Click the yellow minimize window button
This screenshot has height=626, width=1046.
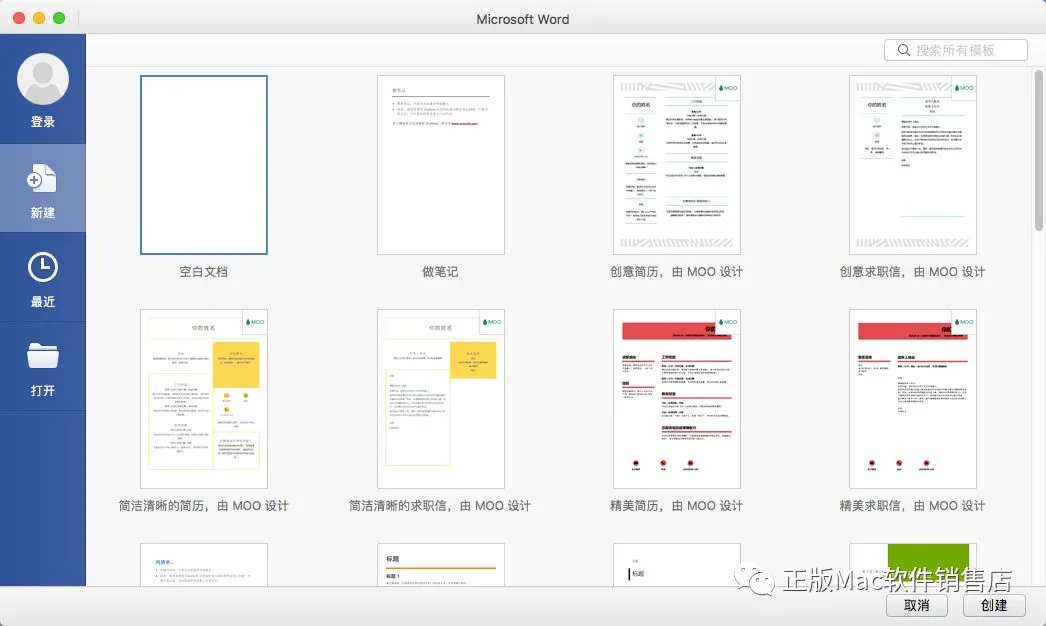39,18
